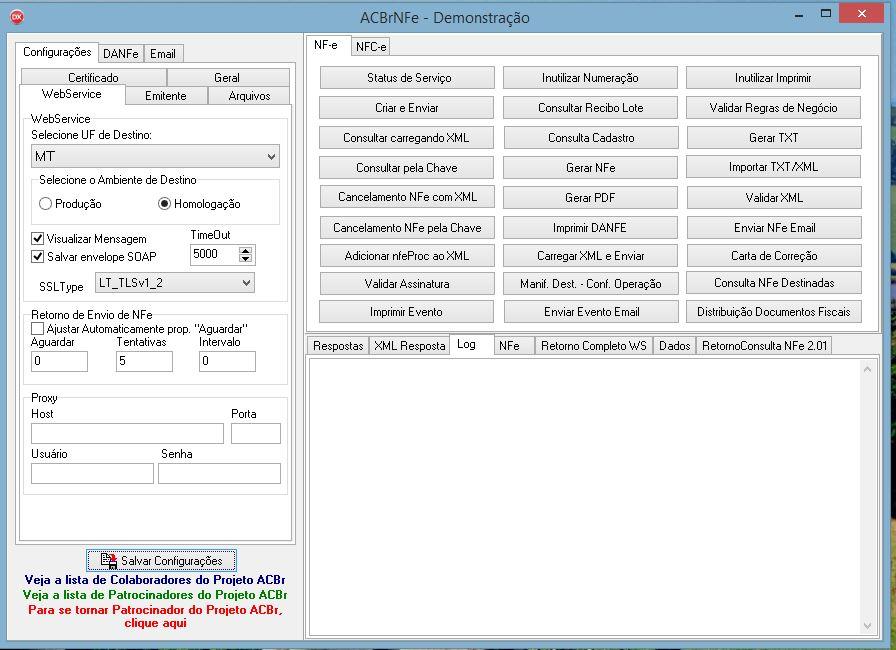Open Carta de Correção
Image resolution: width=896 pixels, height=650 pixels.
[774, 256]
